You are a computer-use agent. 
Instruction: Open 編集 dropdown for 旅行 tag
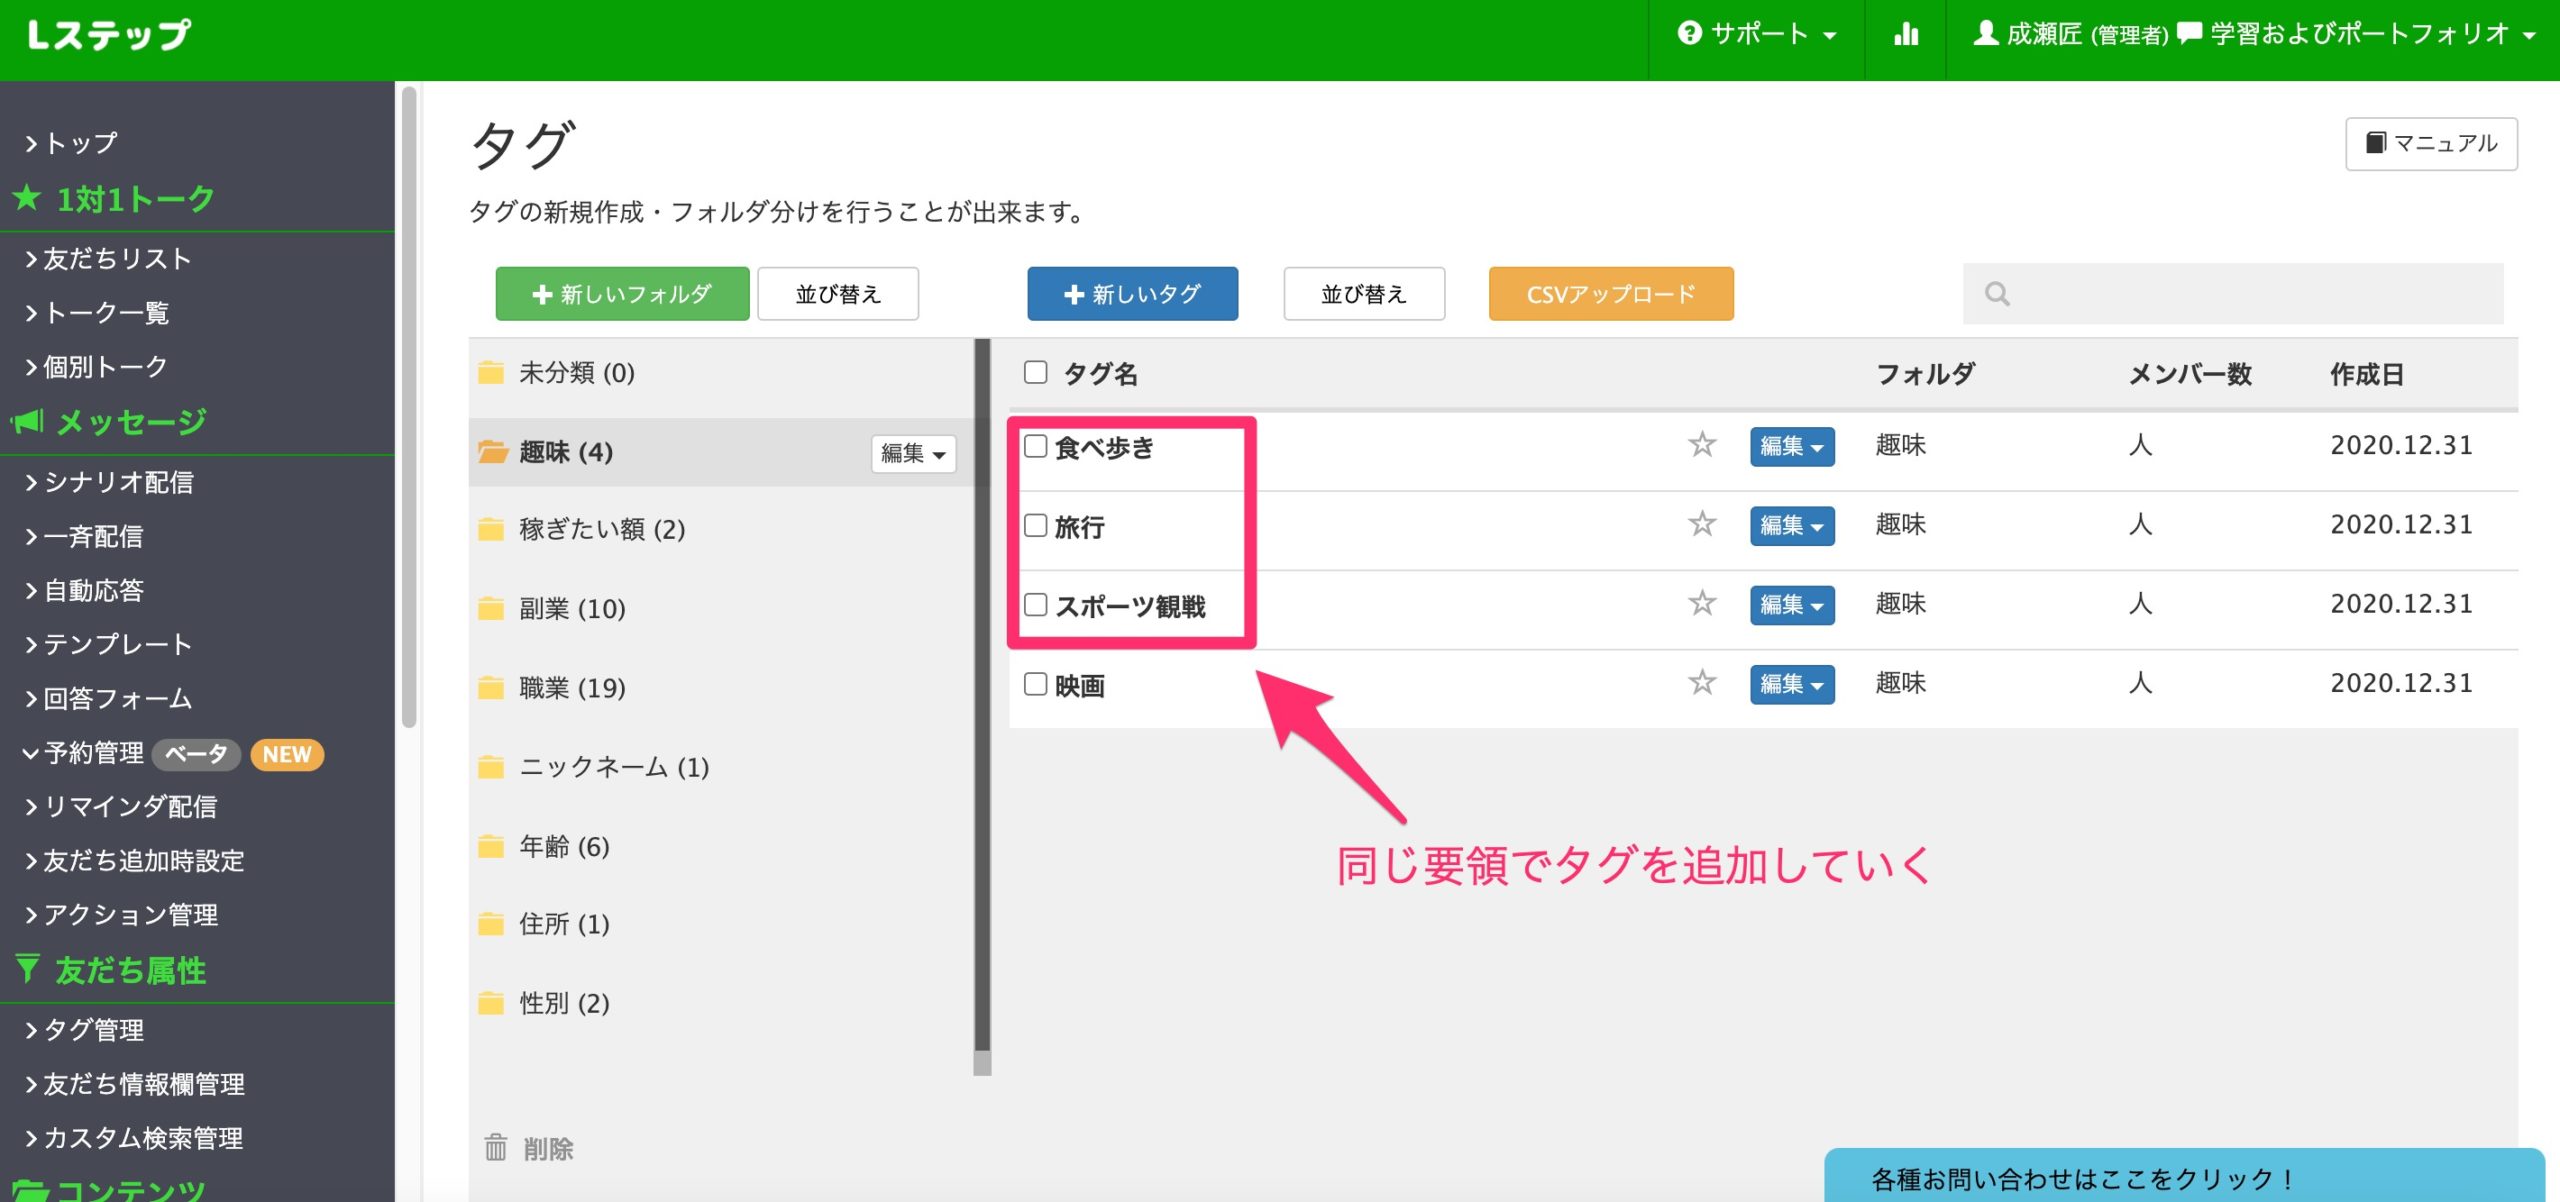[1791, 525]
